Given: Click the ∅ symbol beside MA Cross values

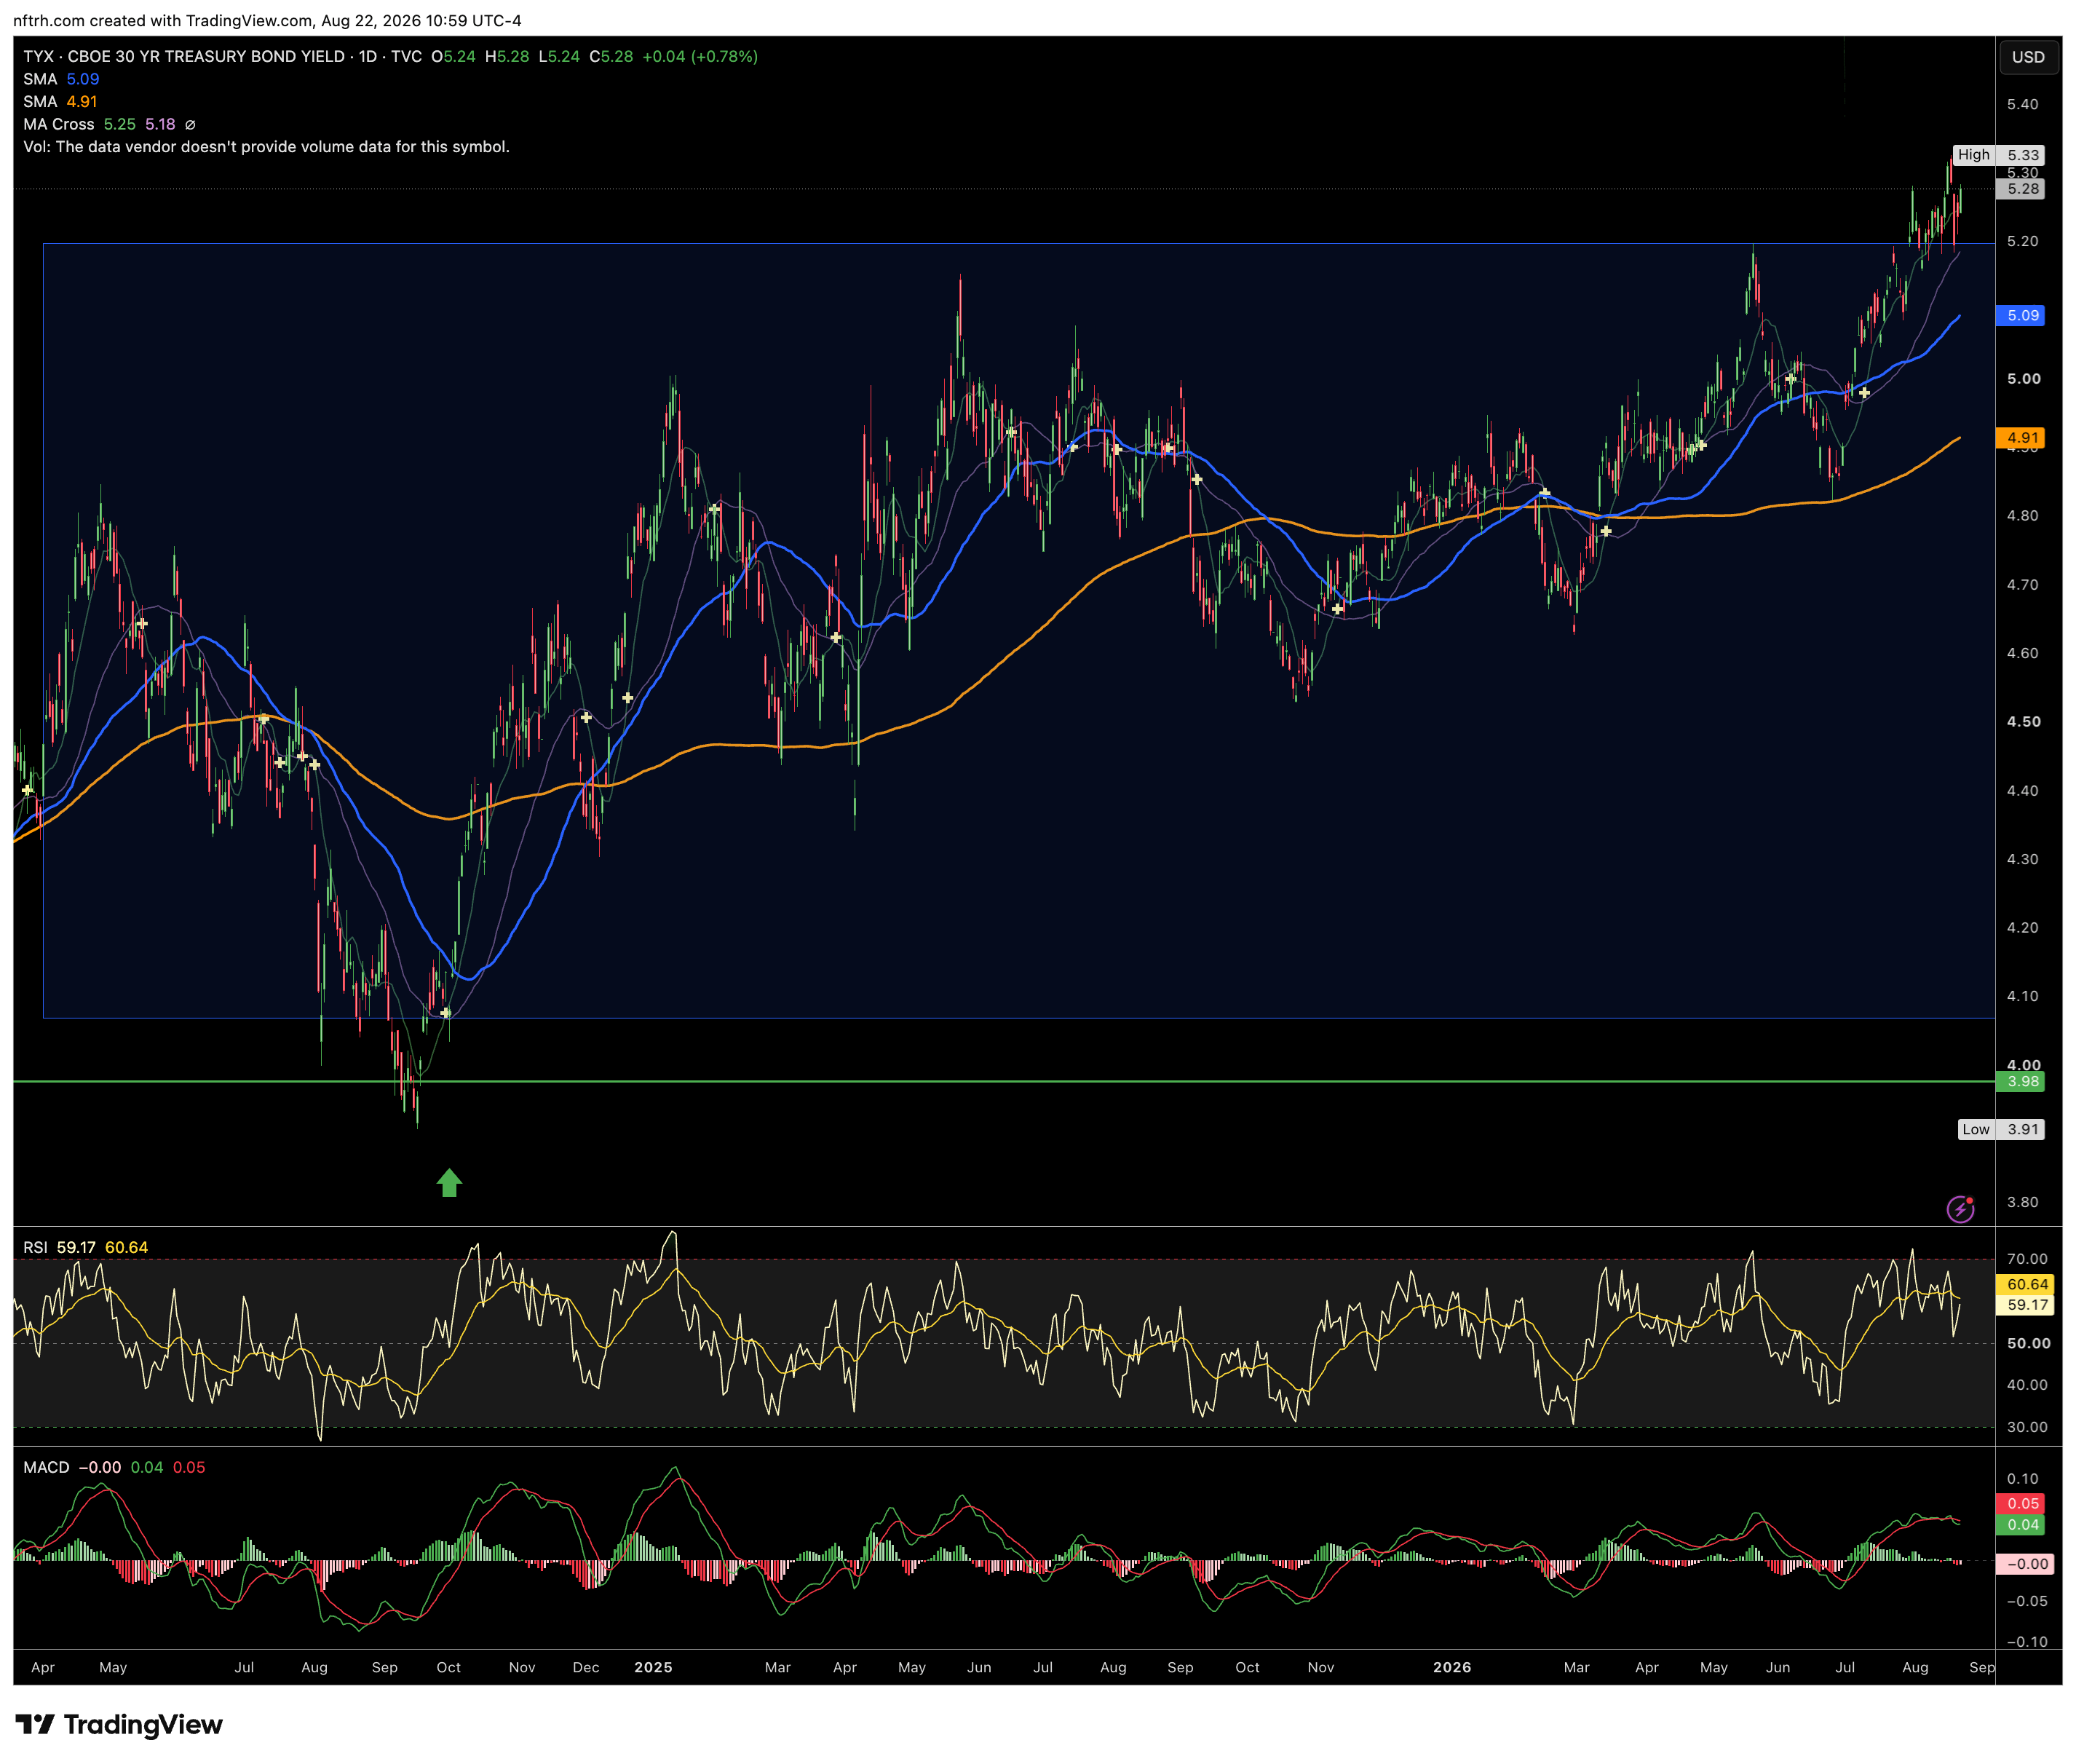Looking at the screenshot, I should point(190,125).
